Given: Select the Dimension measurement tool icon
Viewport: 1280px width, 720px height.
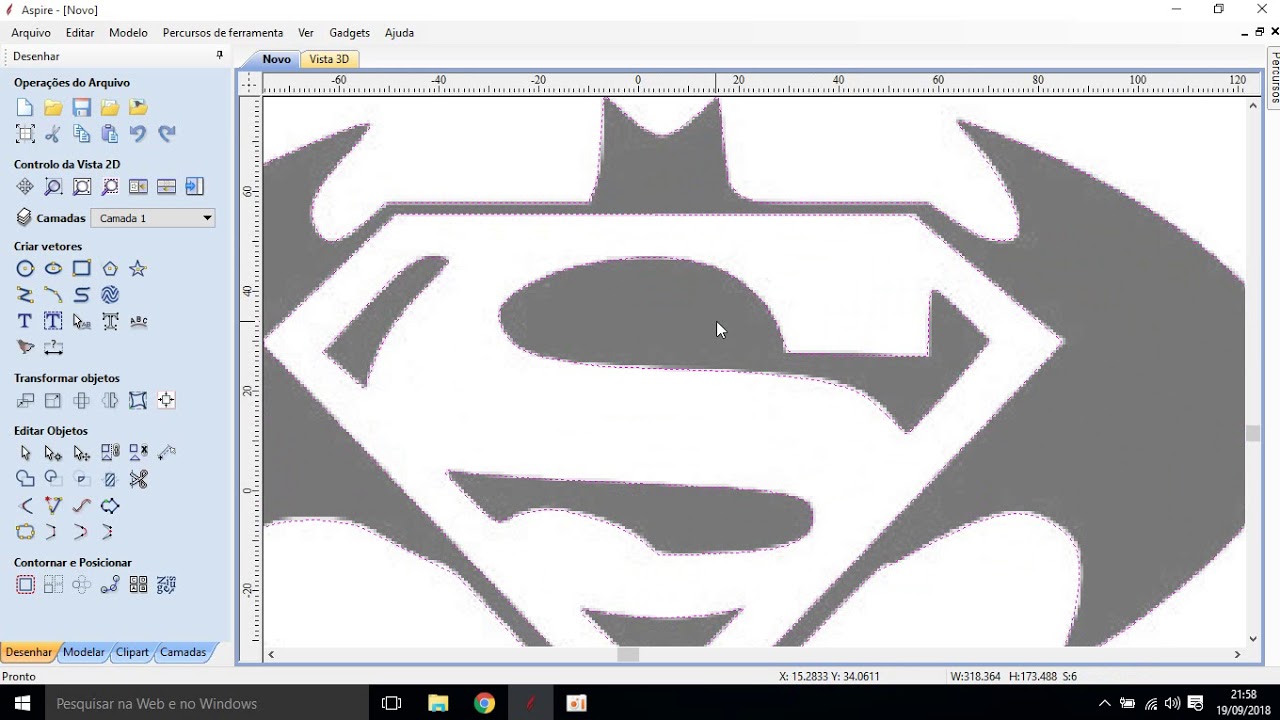Looking at the screenshot, I should [53, 347].
